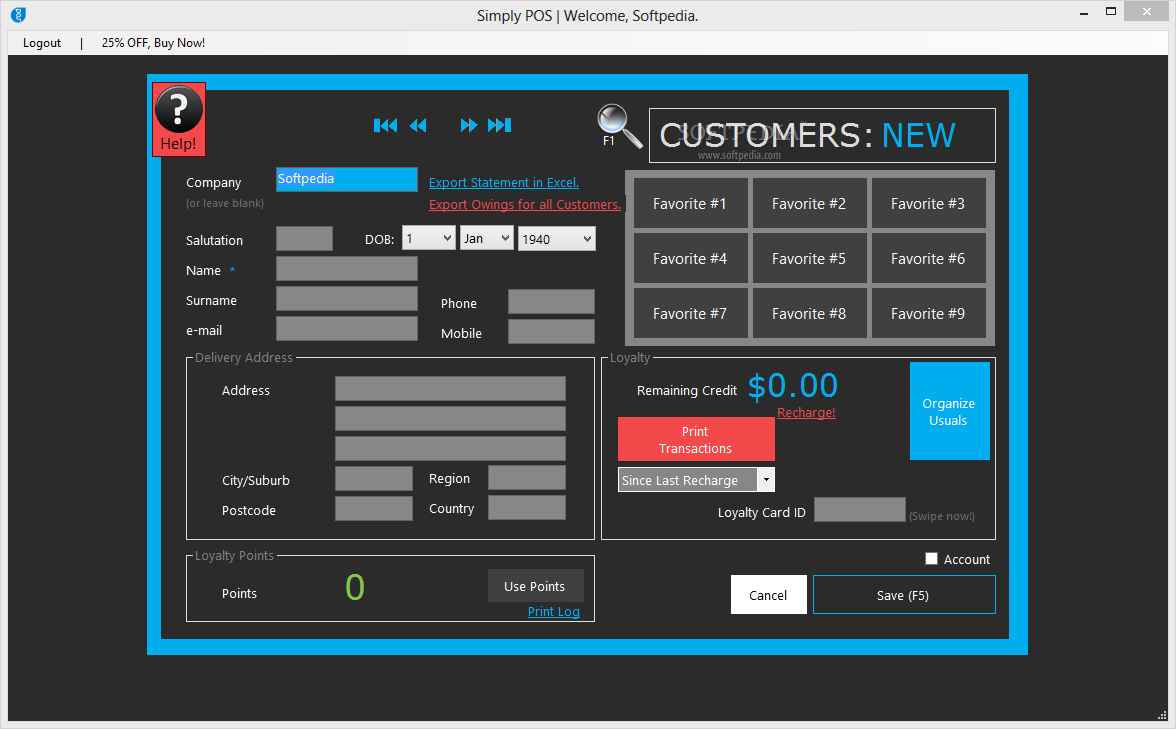Click the Mobile input field

(x=551, y=332)
